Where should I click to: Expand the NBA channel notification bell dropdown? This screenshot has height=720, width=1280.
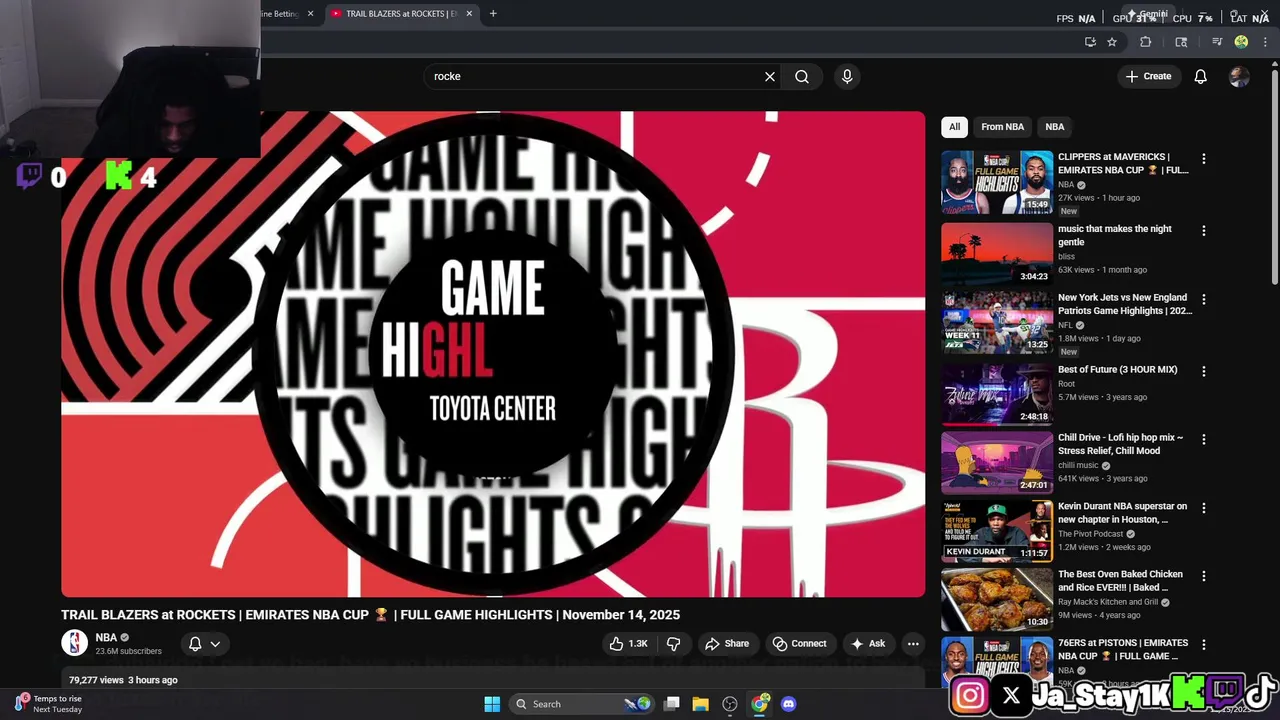205,644
